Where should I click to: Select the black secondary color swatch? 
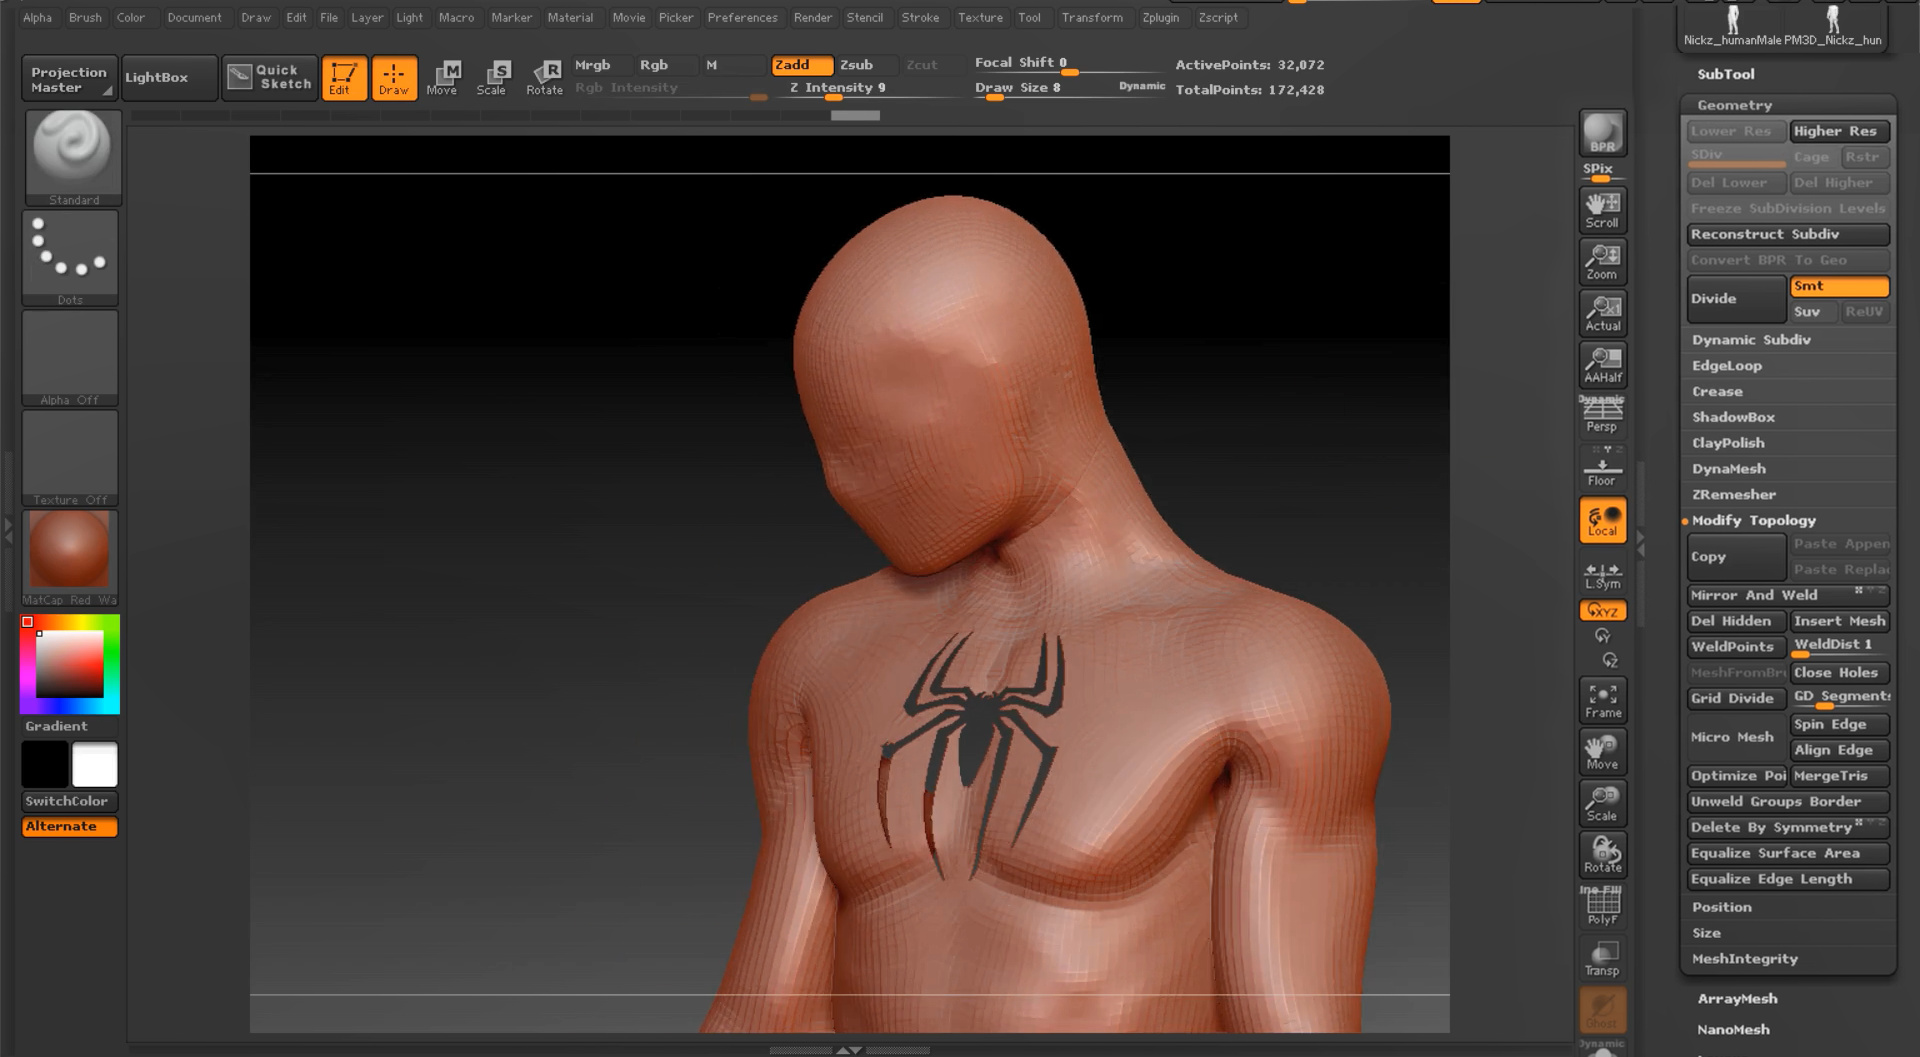tap(45, 765)
